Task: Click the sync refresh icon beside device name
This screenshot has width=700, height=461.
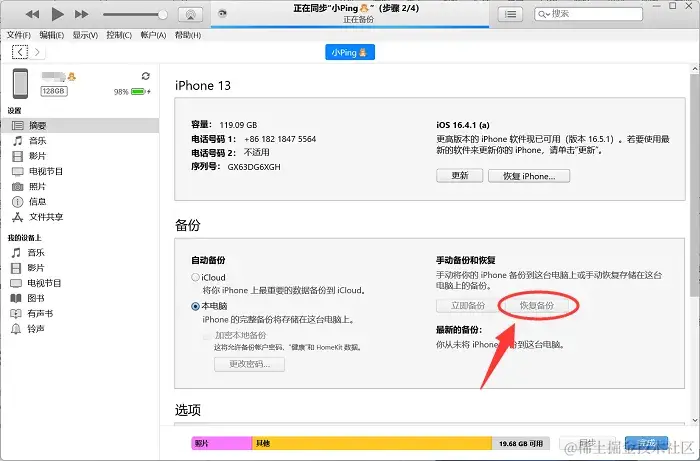Action: [146, 76]
